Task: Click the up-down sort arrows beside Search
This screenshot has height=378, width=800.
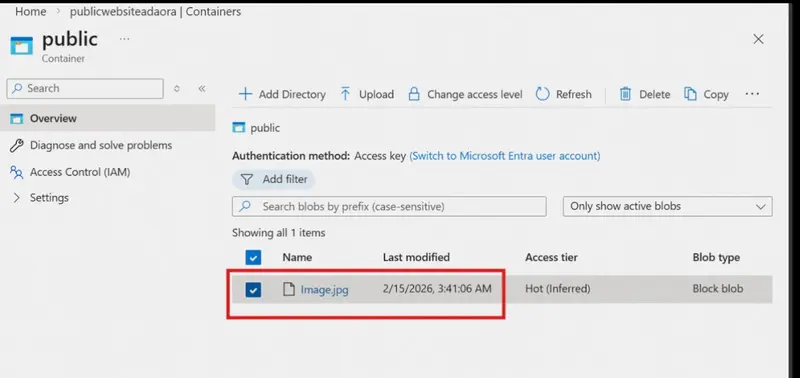Action: tap(177, 89)
